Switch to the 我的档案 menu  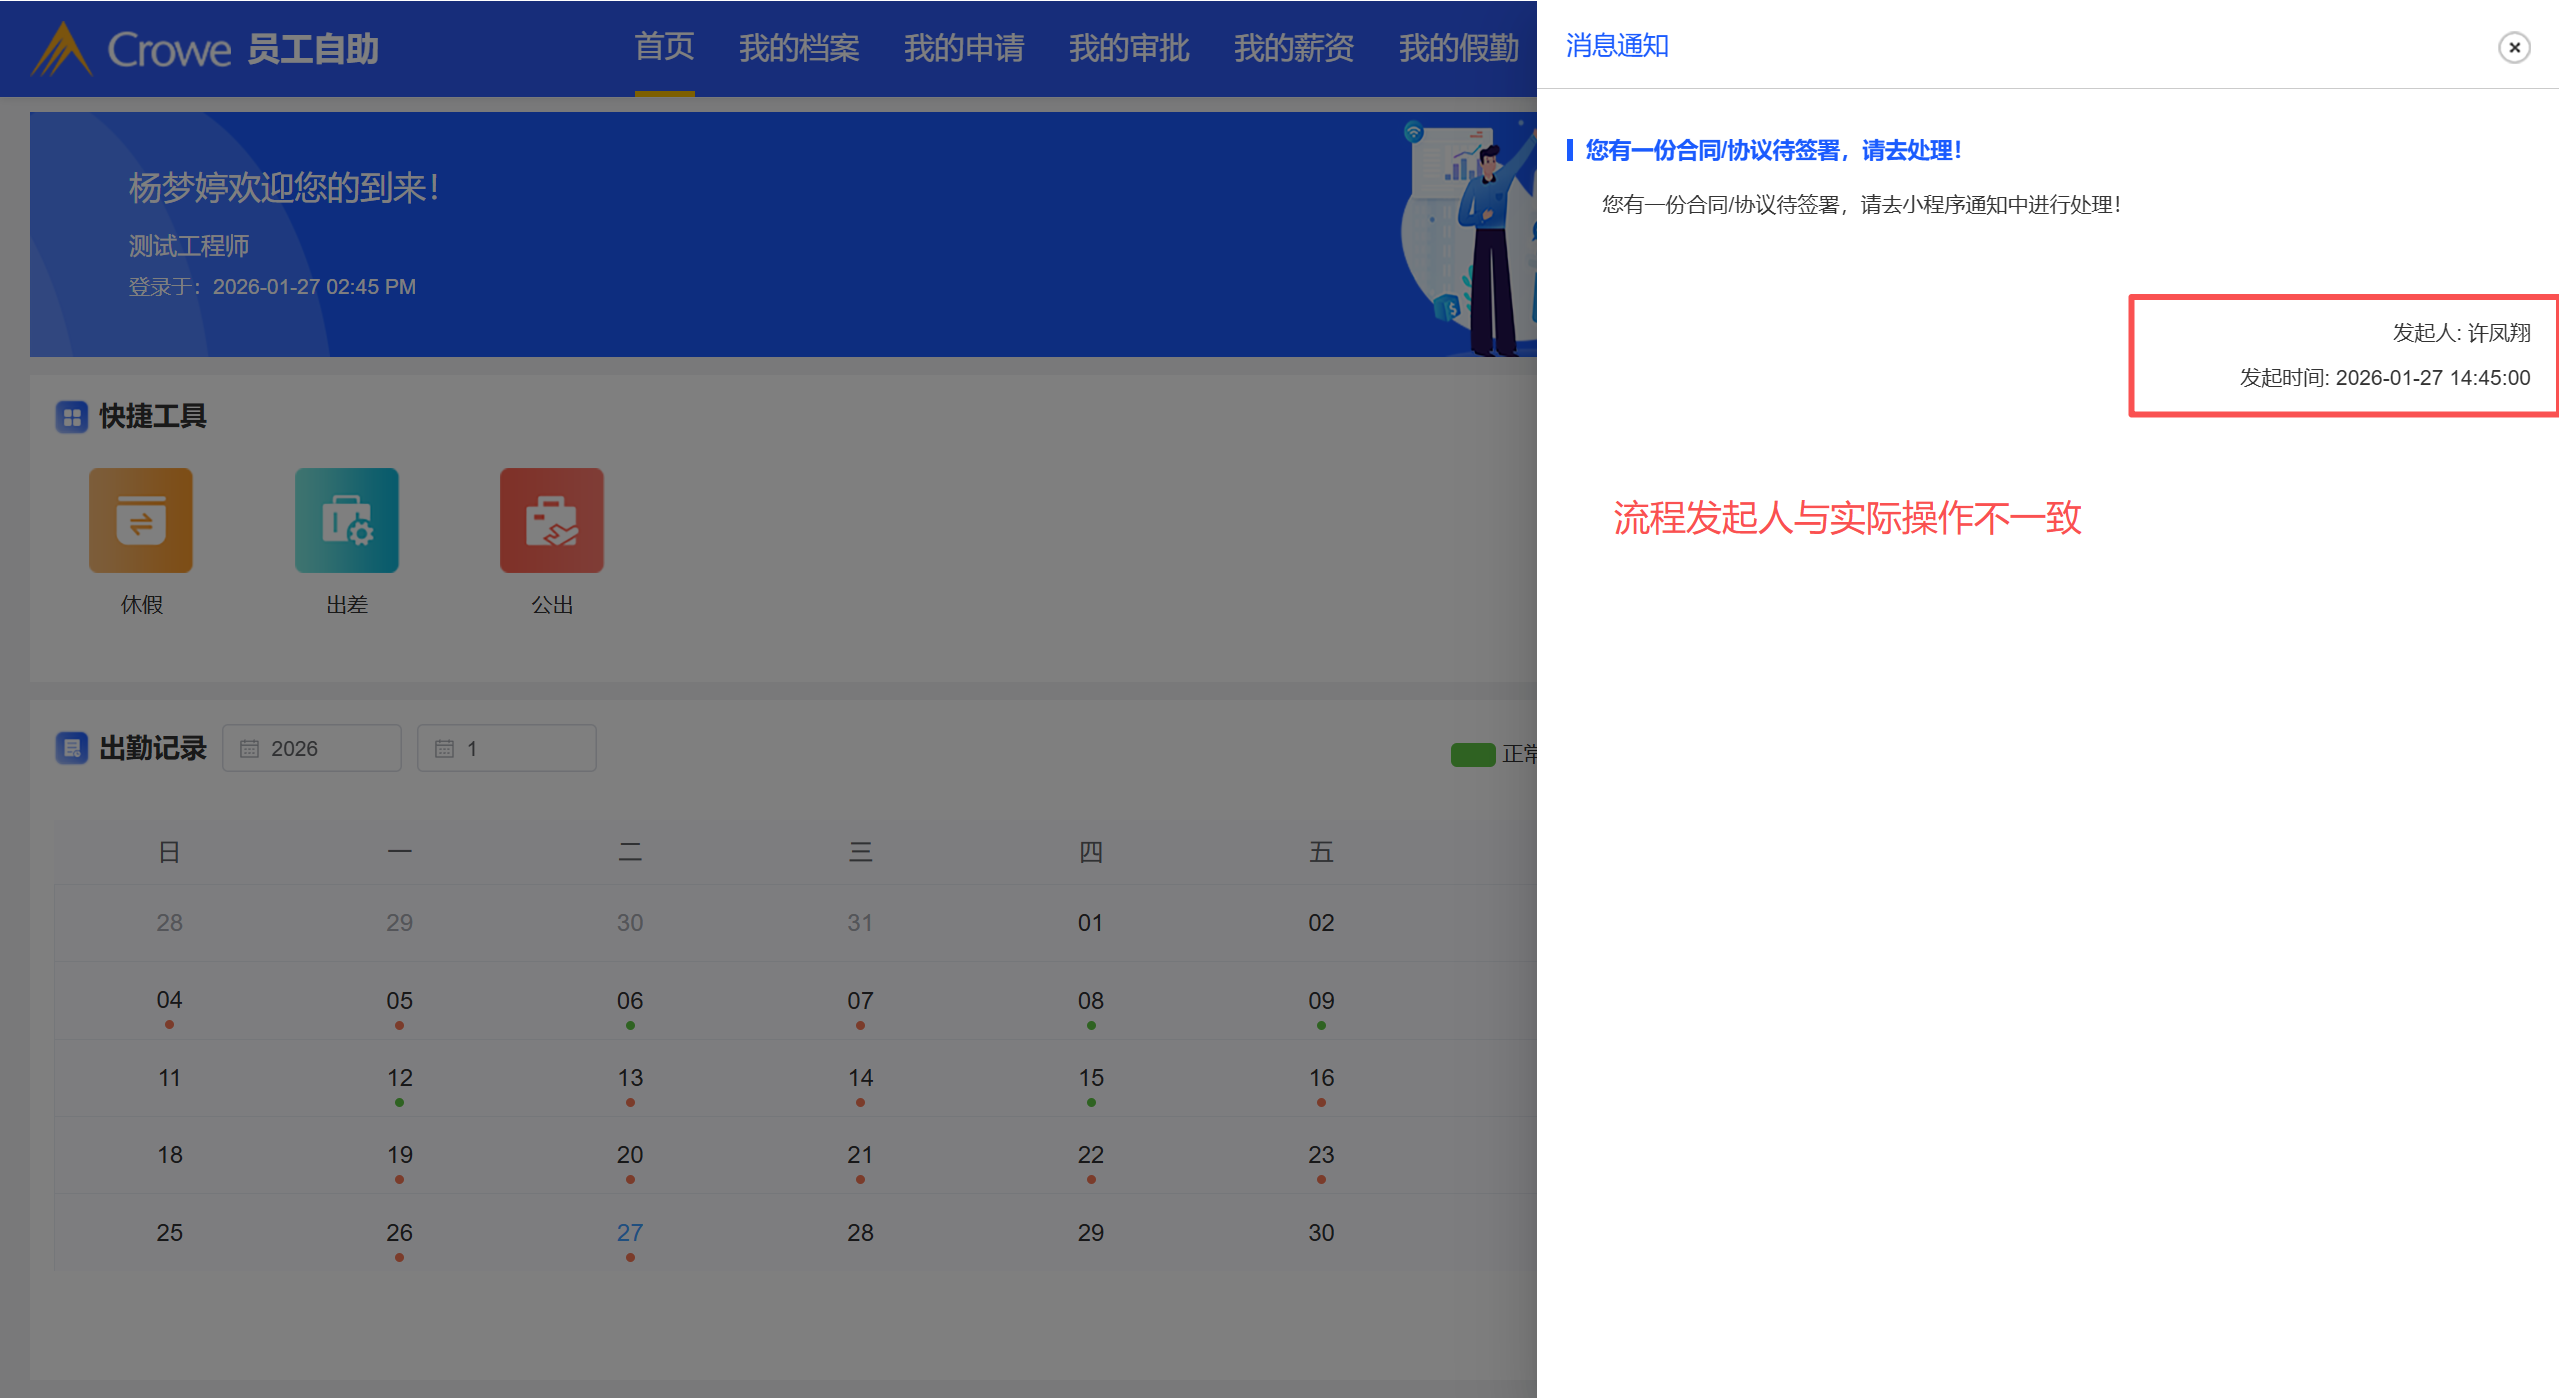click(799, 48)
